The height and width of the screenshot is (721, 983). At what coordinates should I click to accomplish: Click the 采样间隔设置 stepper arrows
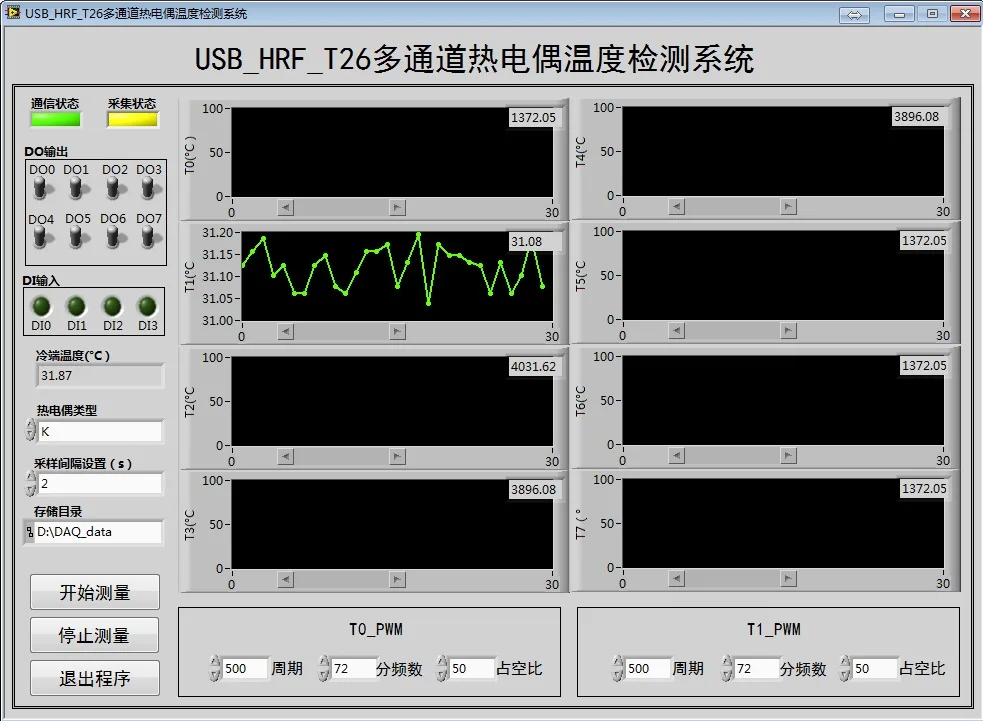coord(31,483)
